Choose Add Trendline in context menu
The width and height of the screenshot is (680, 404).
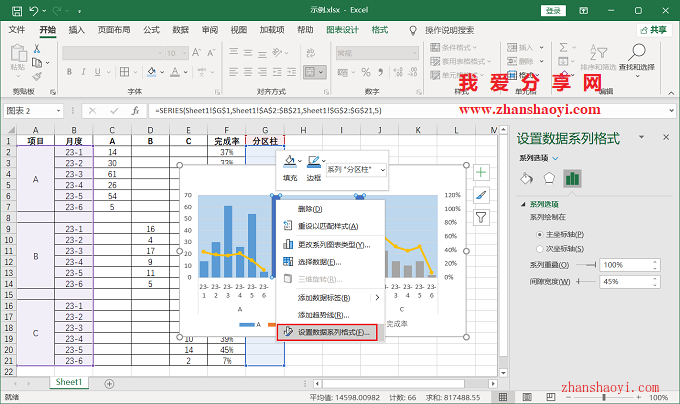[330, 315]
